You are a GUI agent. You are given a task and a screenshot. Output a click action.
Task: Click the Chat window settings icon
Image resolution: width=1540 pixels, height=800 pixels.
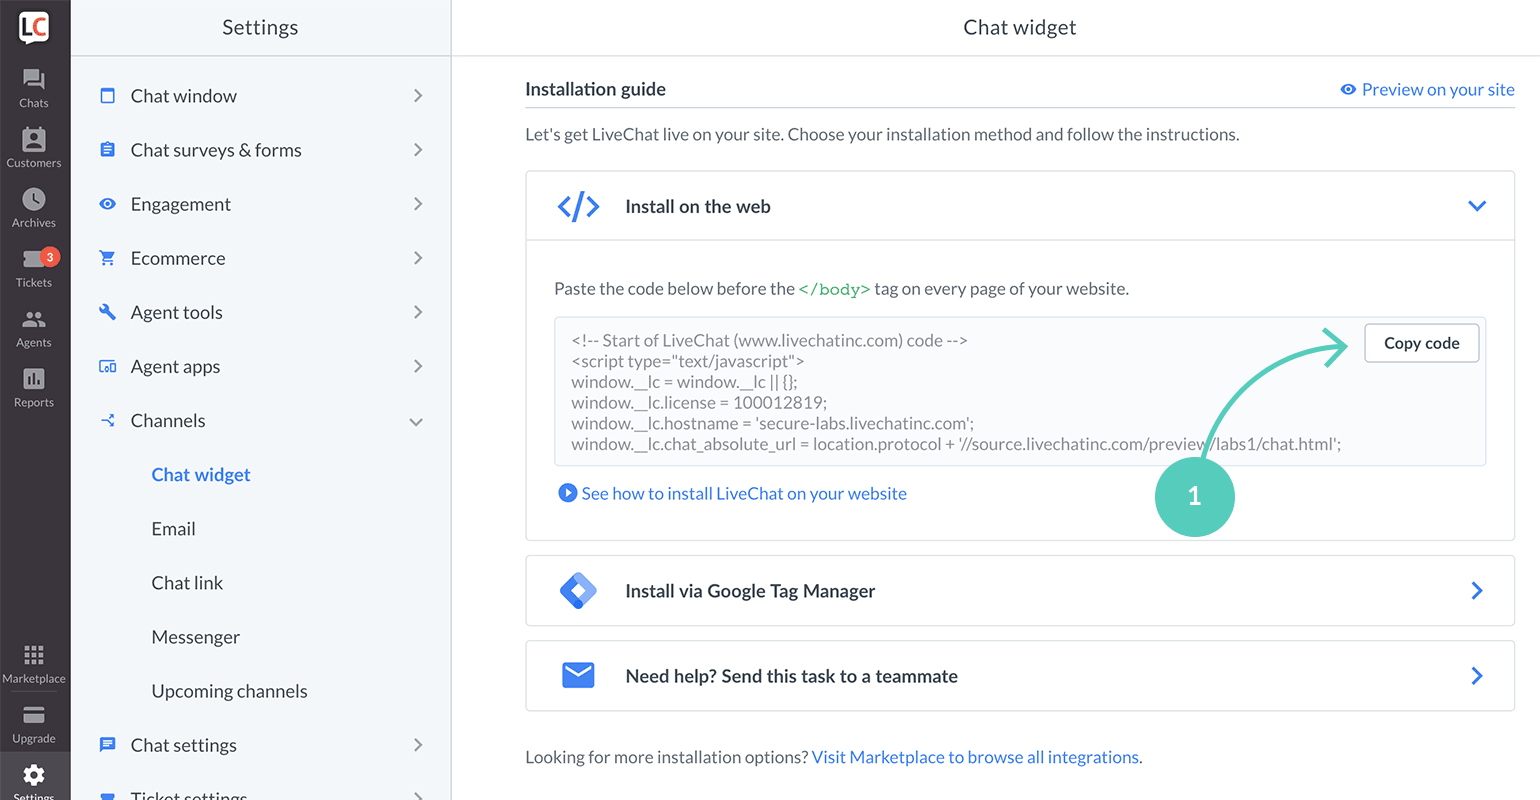107,96
